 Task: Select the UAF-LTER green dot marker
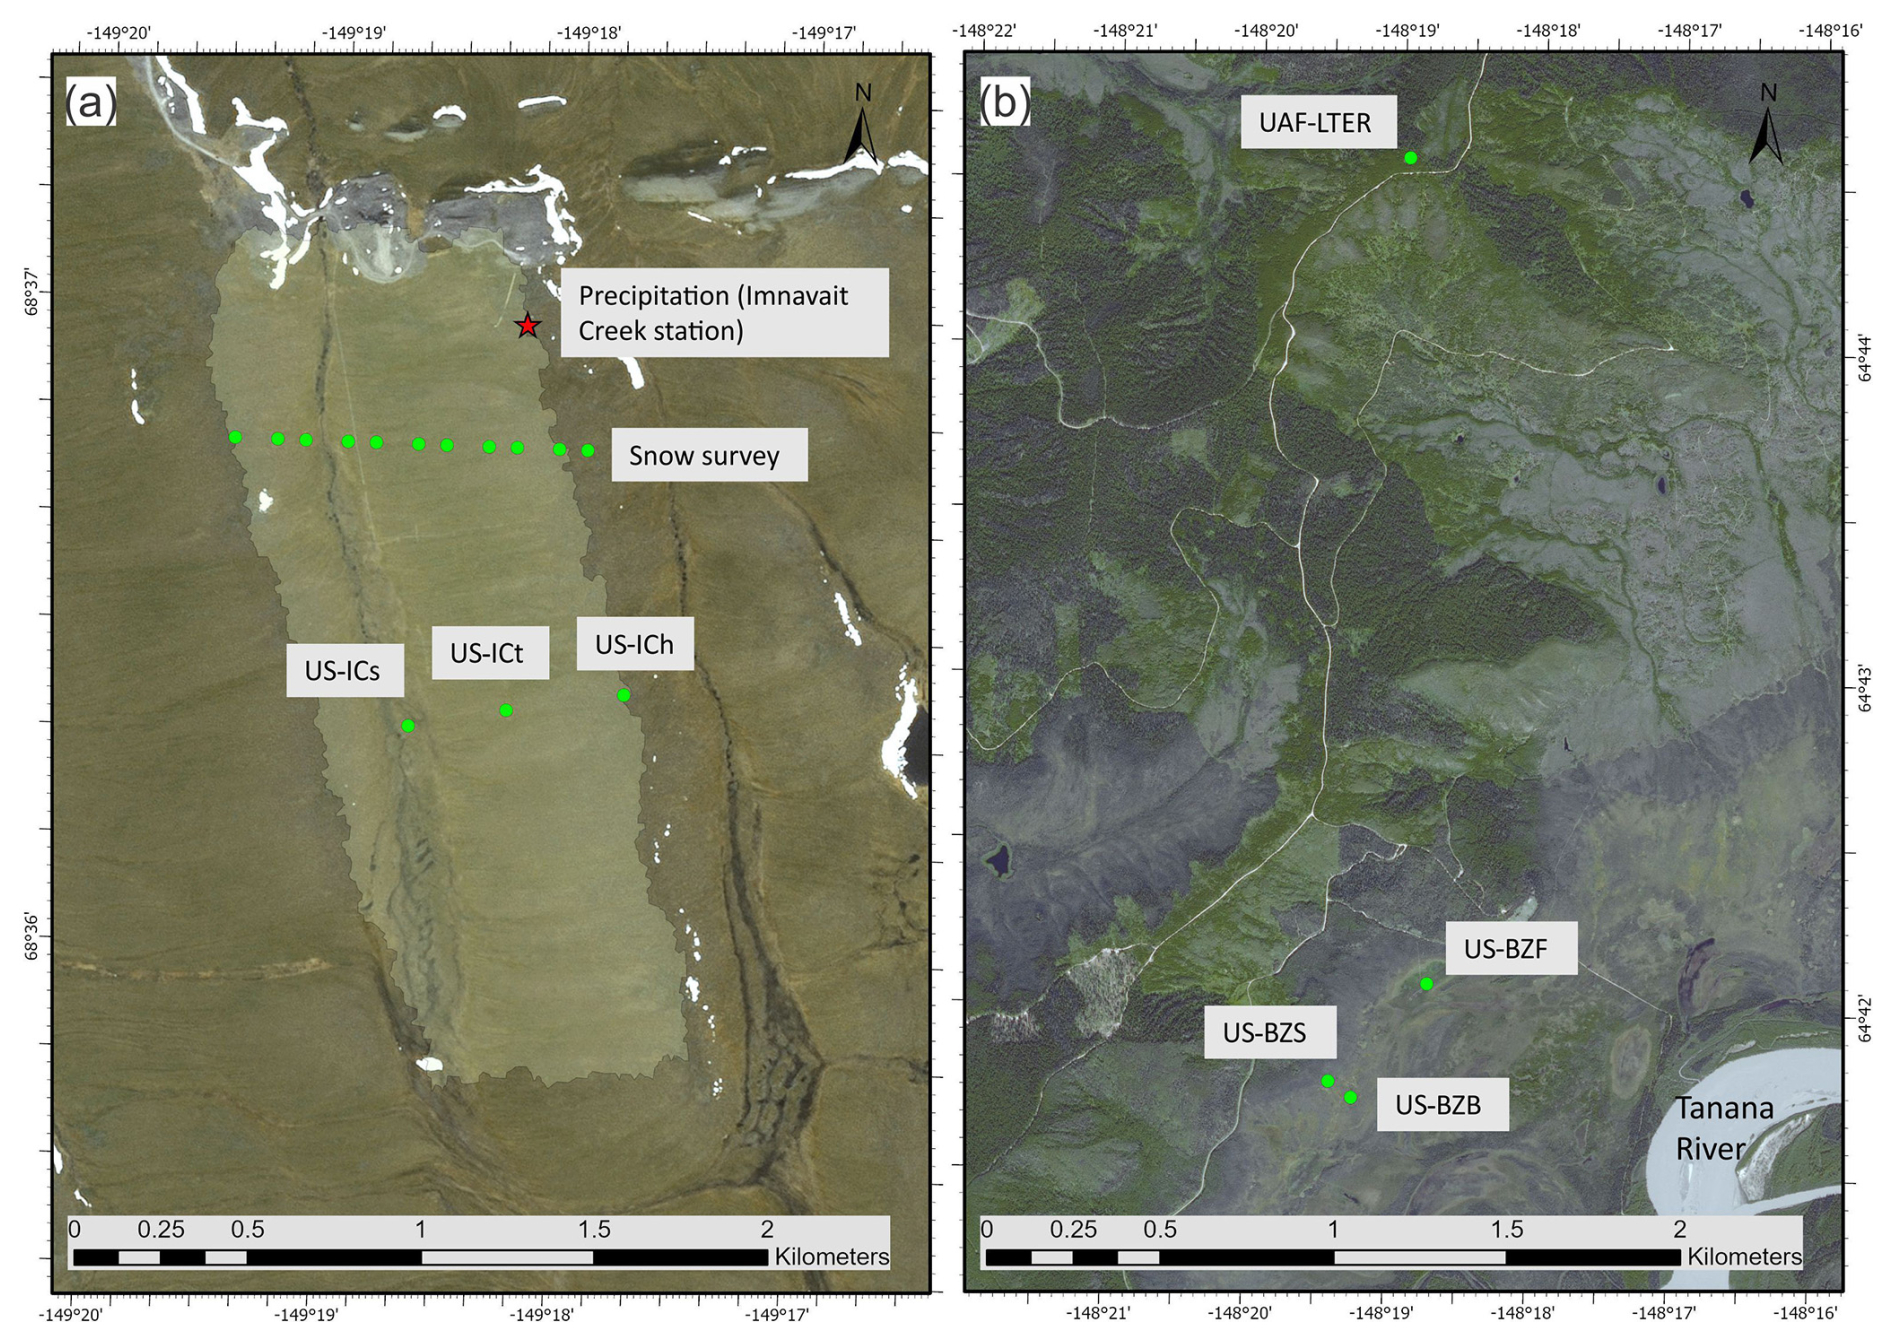click(x=1410, y=157)
